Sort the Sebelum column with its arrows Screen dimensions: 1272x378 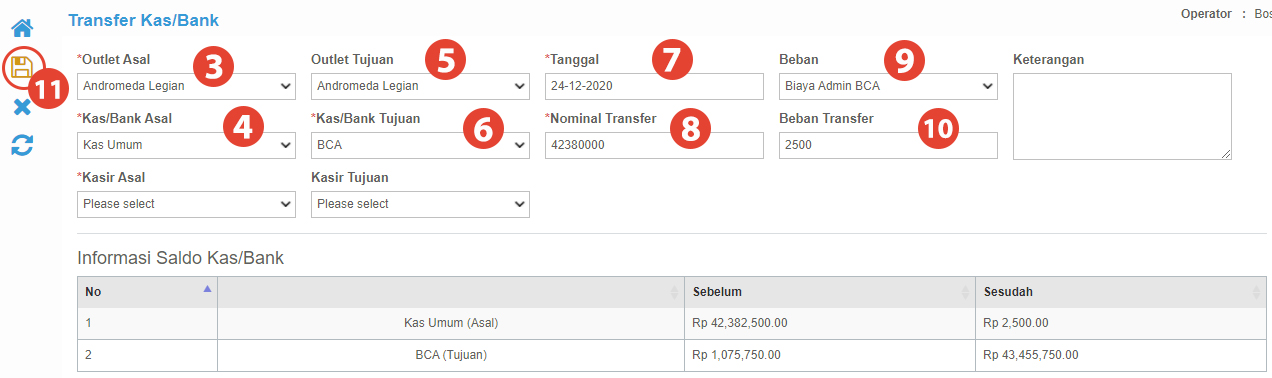[x=966, y=292]
